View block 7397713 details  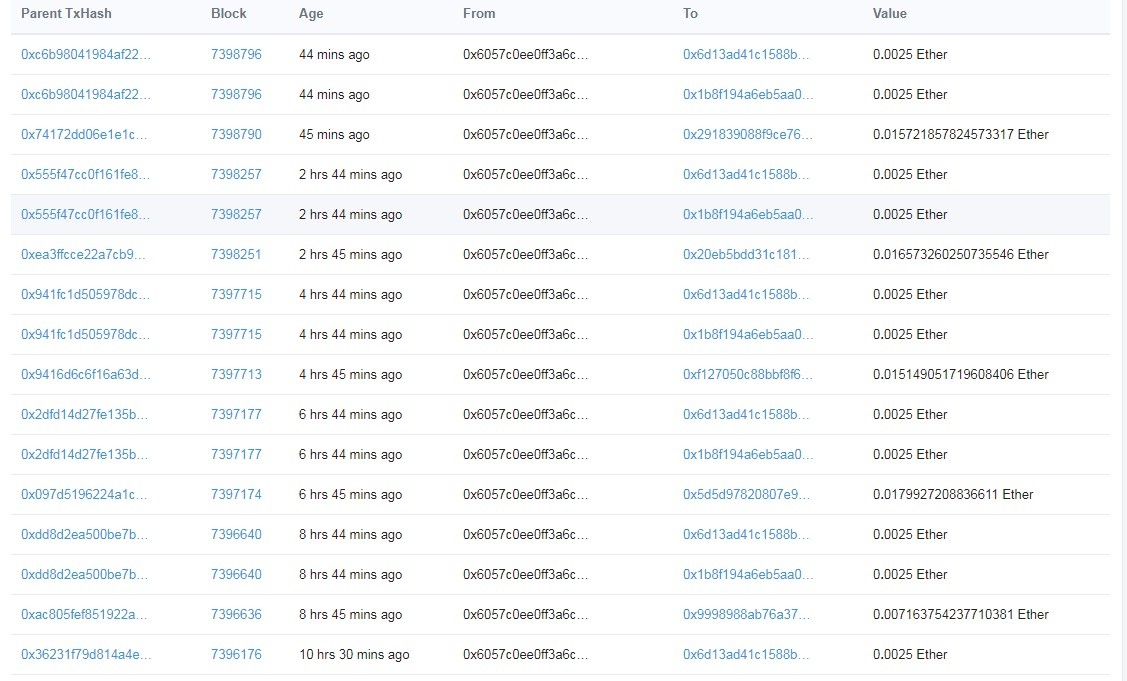pos(236,375)
